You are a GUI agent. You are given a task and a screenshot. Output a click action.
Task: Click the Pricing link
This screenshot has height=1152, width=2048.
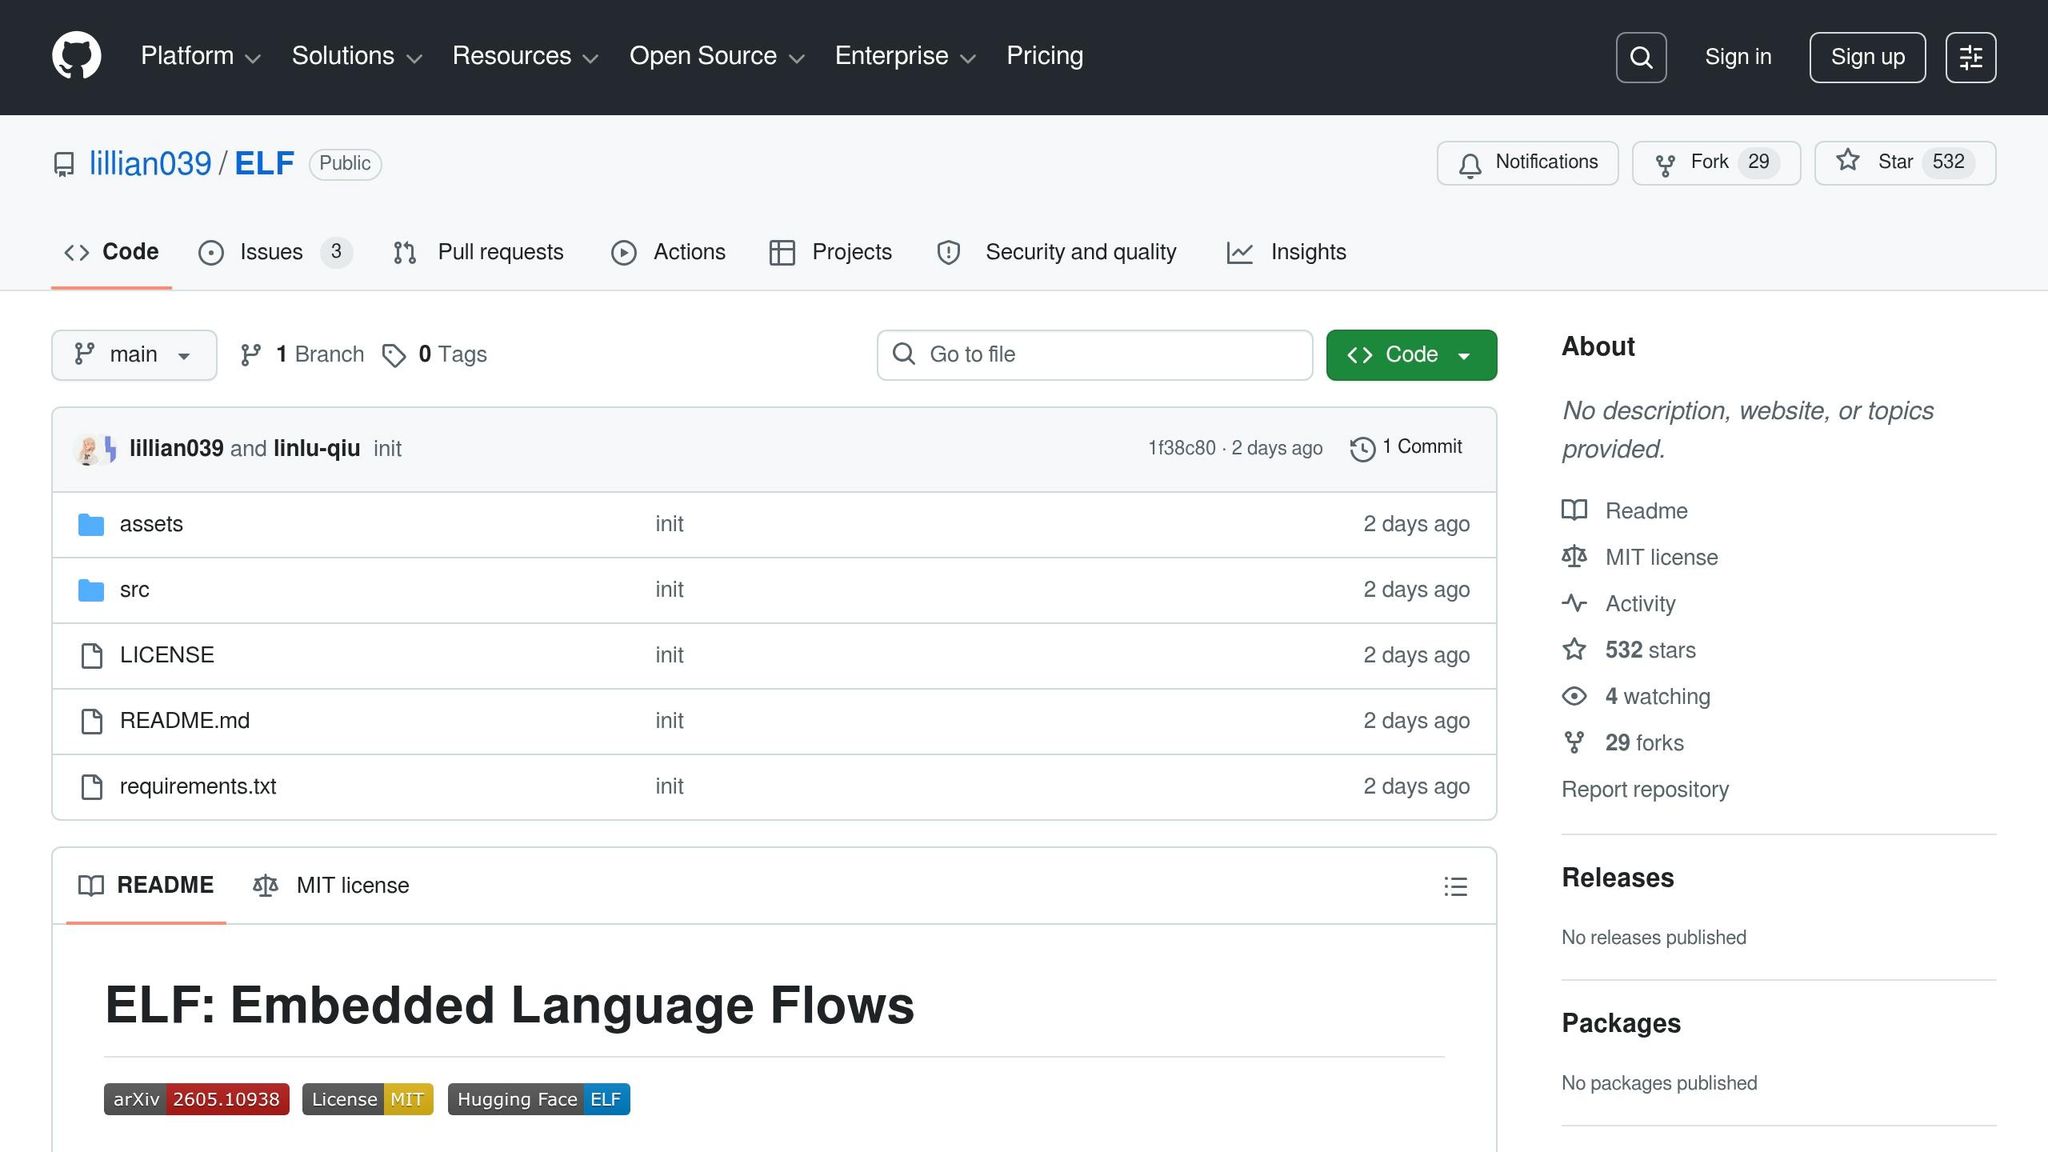(x=1045, y=56)
